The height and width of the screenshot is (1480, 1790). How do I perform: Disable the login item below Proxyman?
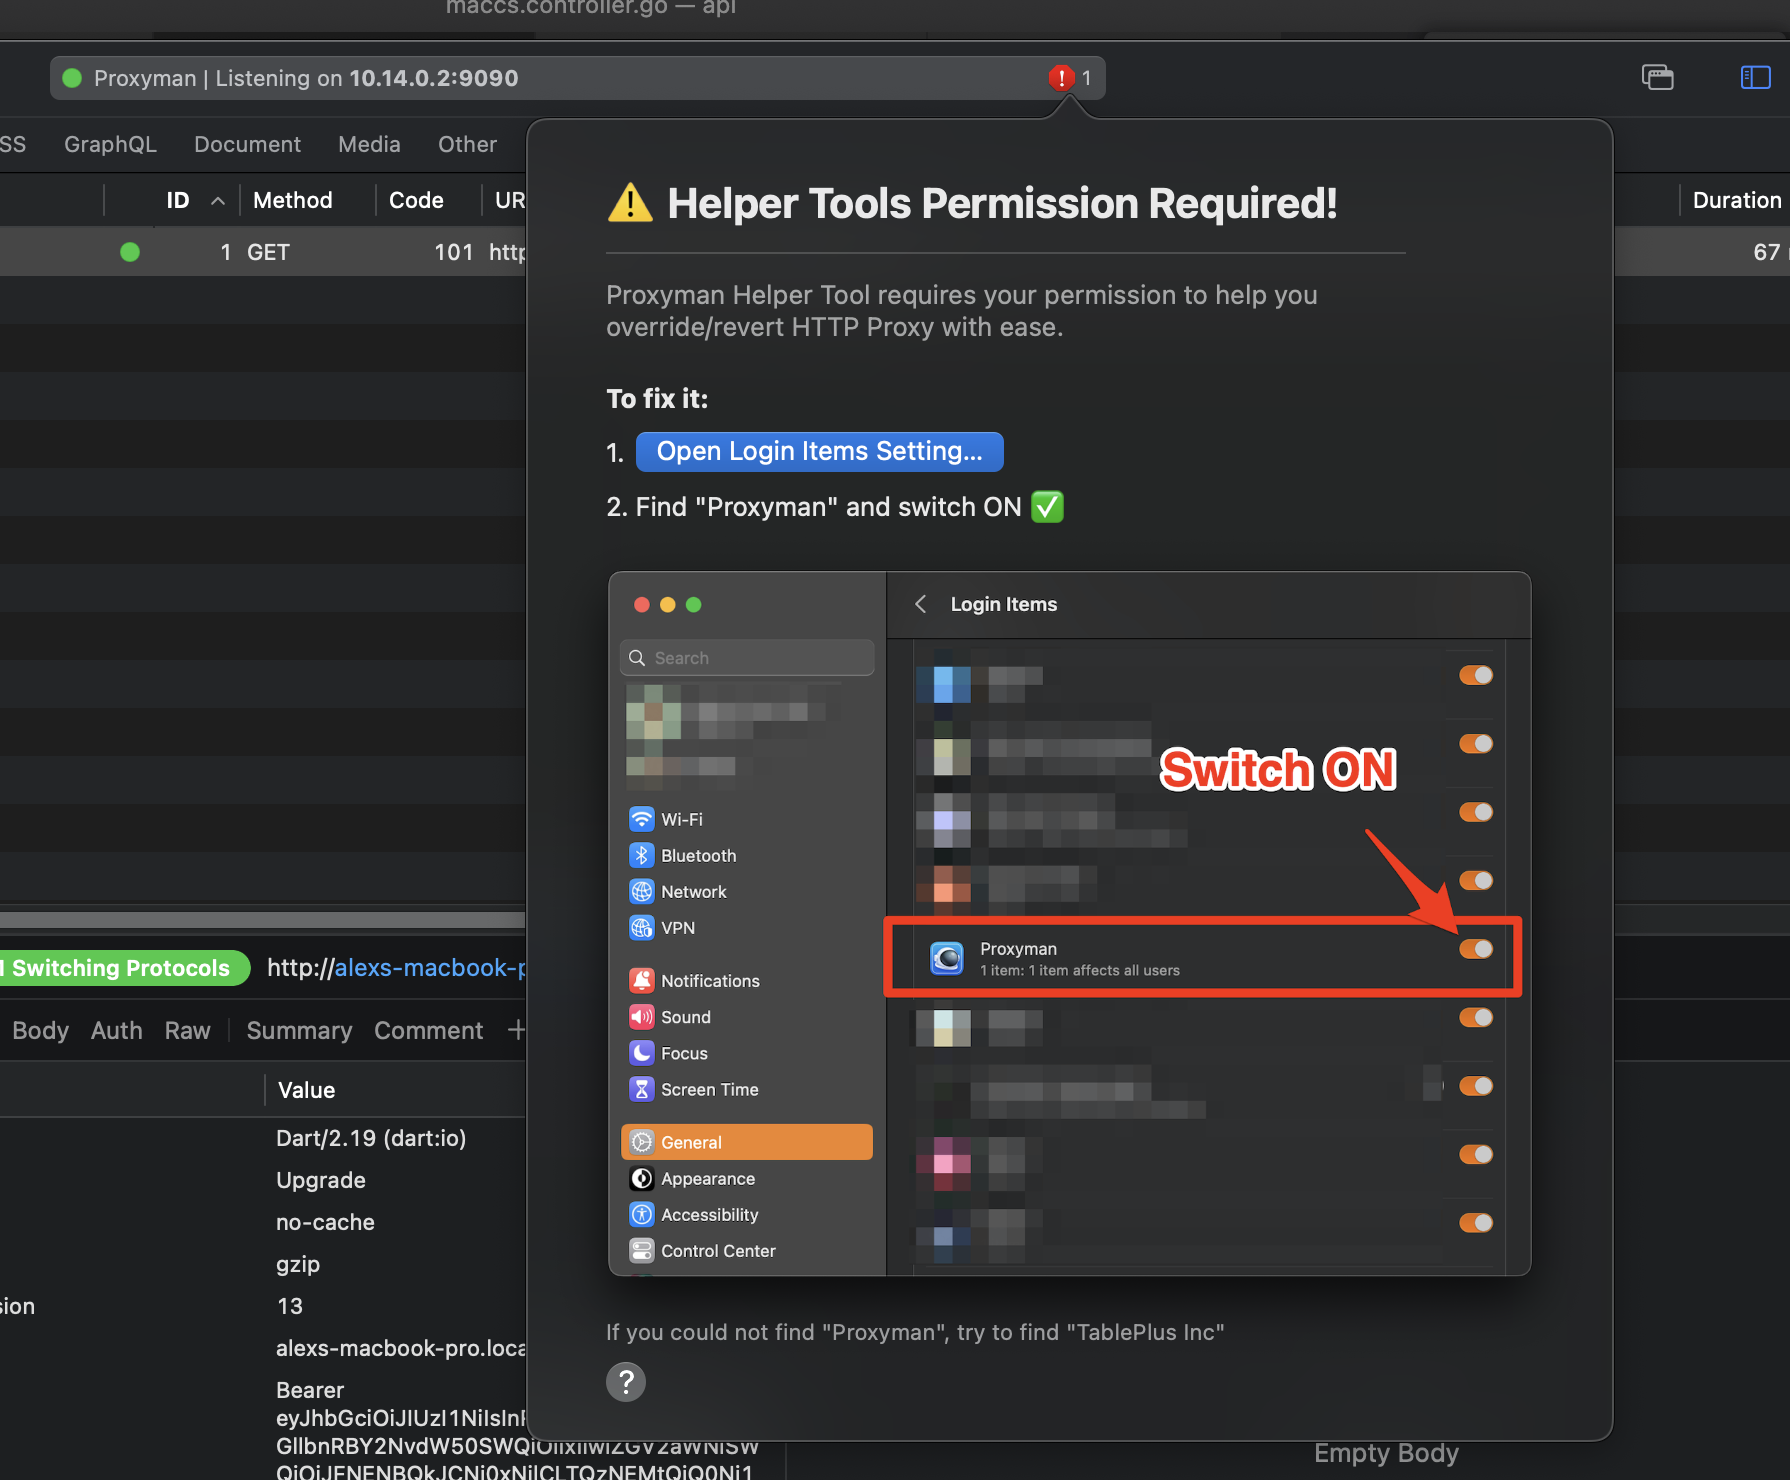[x=1476, y=1017]
